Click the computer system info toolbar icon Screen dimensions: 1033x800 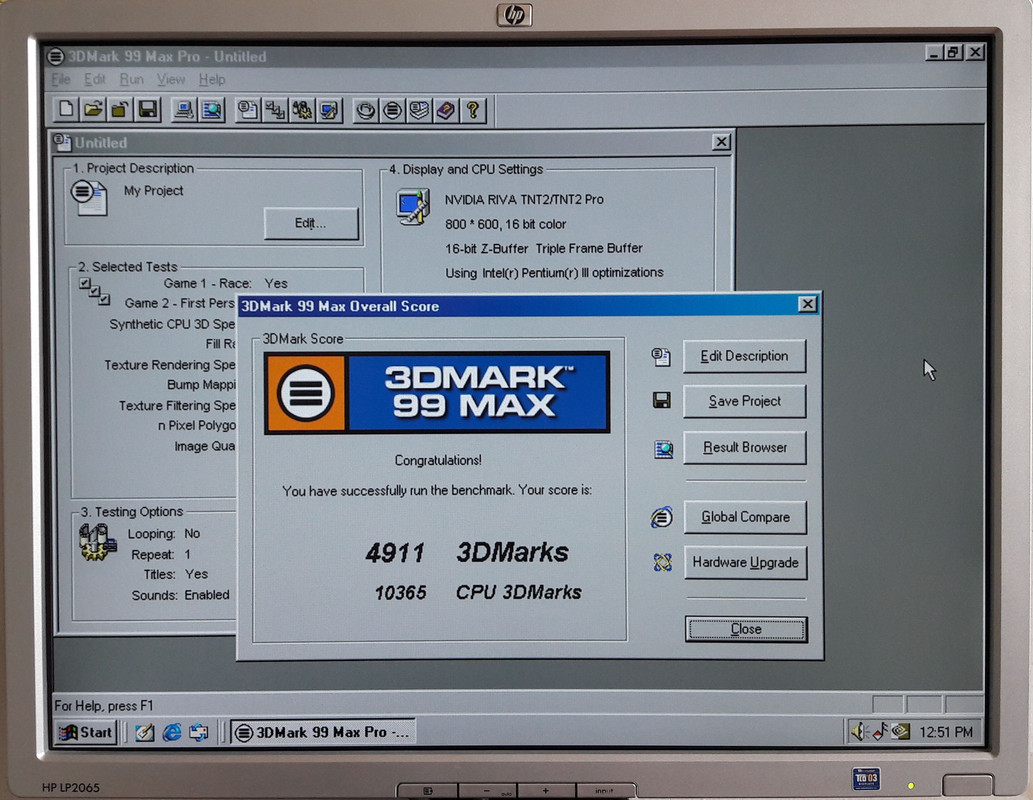click(184, 109)
